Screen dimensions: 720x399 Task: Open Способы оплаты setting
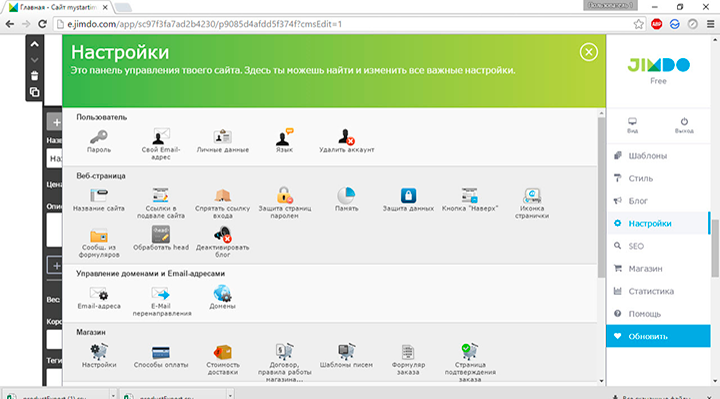(161, 356)
